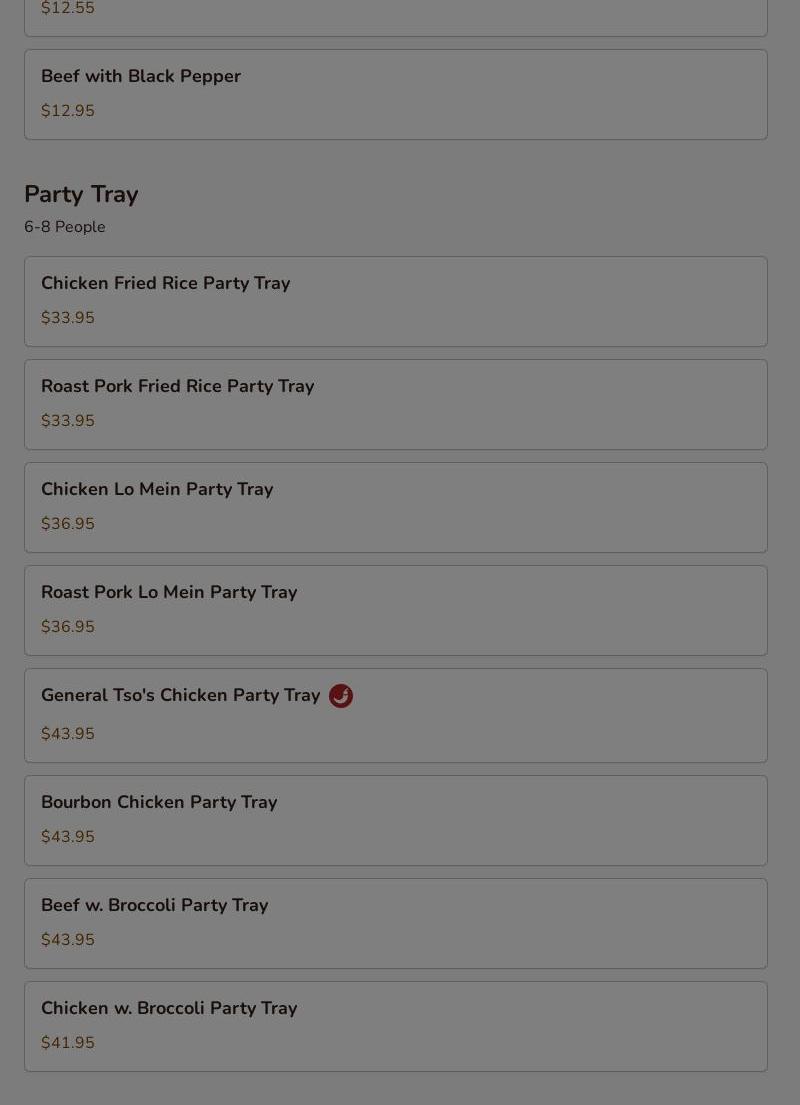800x1105 pixels.
Task: Click the 6-8 People subtitle text
Action: (x=65, y=227)
